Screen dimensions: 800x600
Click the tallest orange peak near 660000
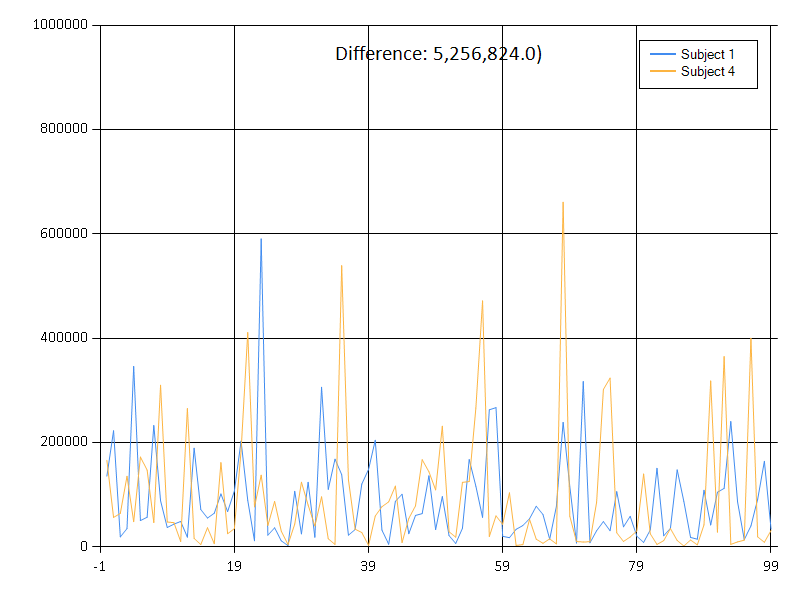pyautogui.click(x=563, y=202)
